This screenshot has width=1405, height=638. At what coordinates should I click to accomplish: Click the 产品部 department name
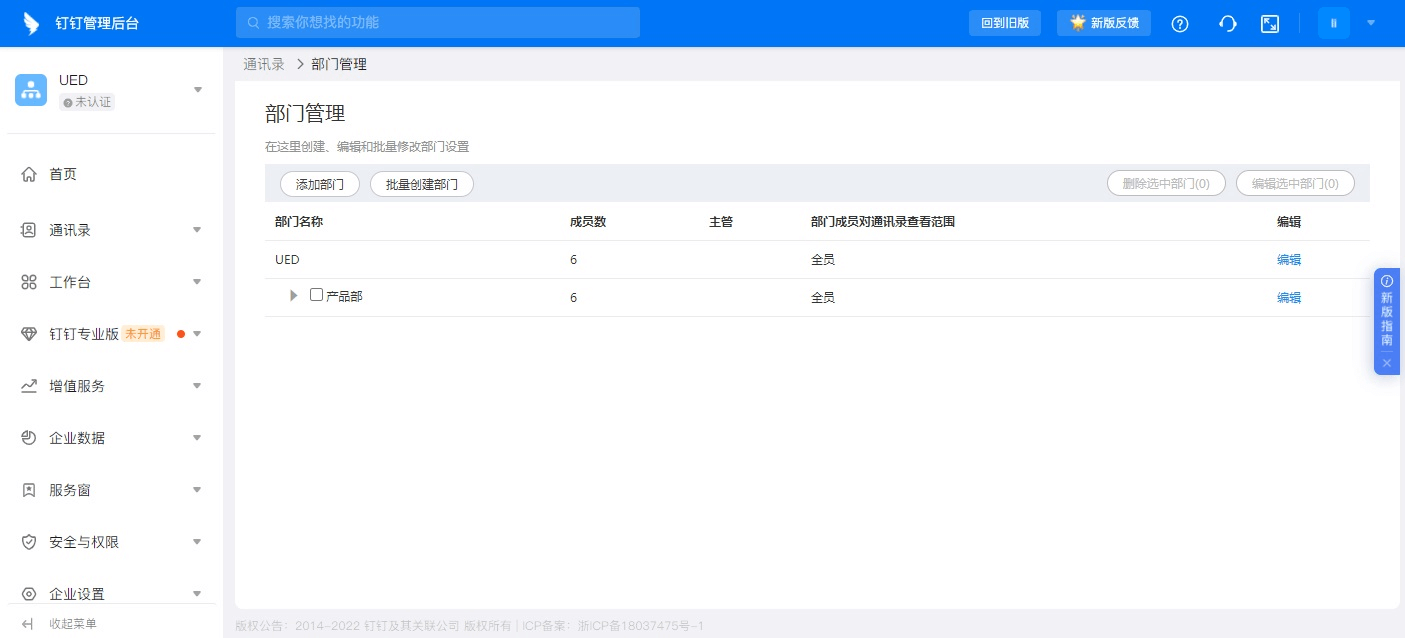pyautogui.click(x=344, y=297)
